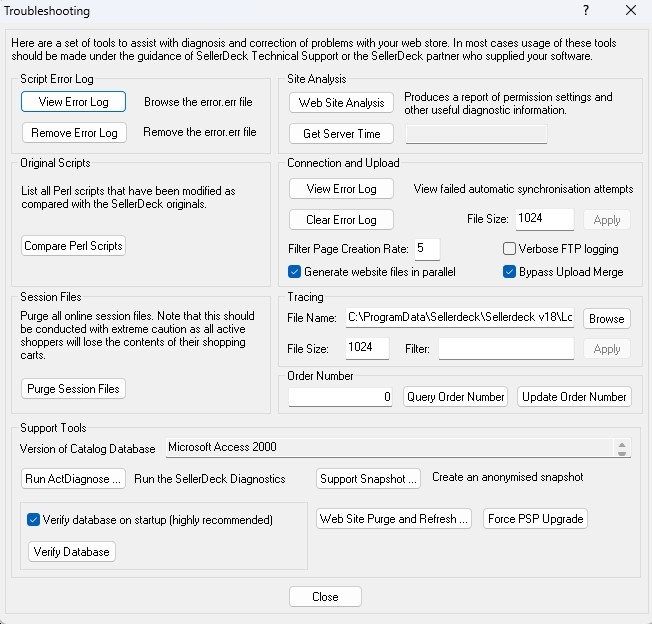Click the Filter Page Creation Rate field

pyautogui.click(x=426, y=249)
